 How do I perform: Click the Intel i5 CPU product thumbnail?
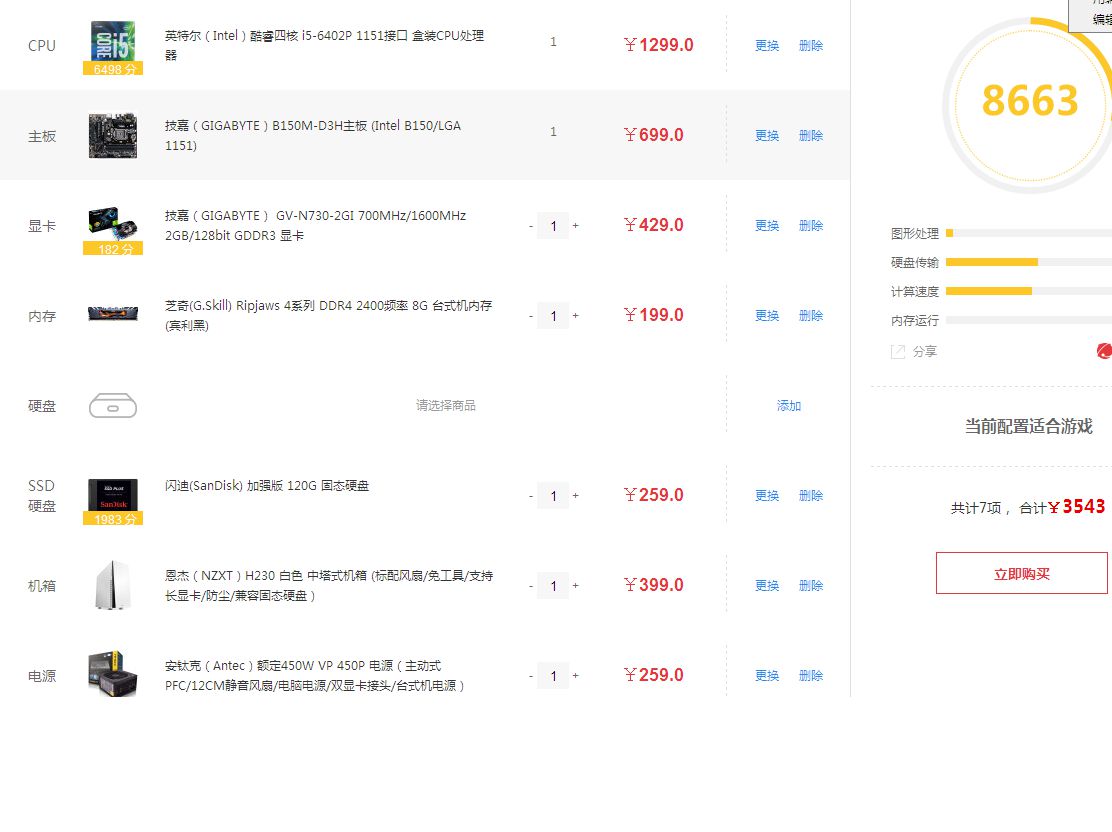click(113, 44)
